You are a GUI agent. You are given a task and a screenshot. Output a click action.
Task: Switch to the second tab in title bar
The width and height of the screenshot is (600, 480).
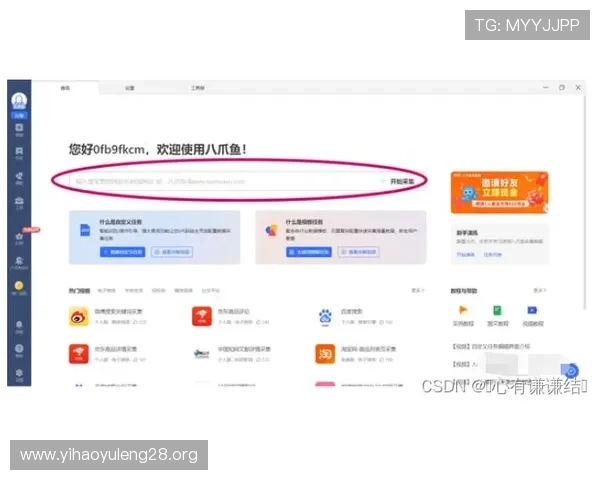[x=130, y=88]
